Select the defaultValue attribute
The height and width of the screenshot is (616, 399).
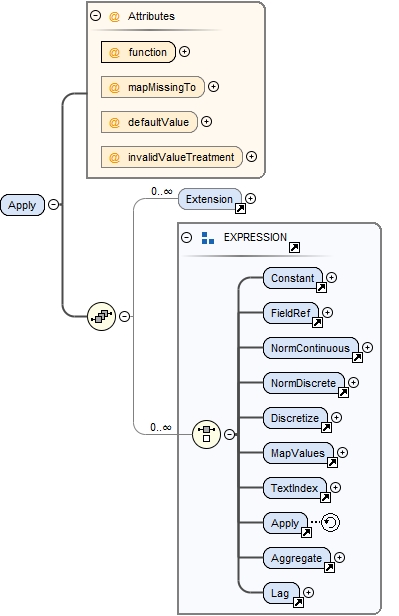pos(149,122)
